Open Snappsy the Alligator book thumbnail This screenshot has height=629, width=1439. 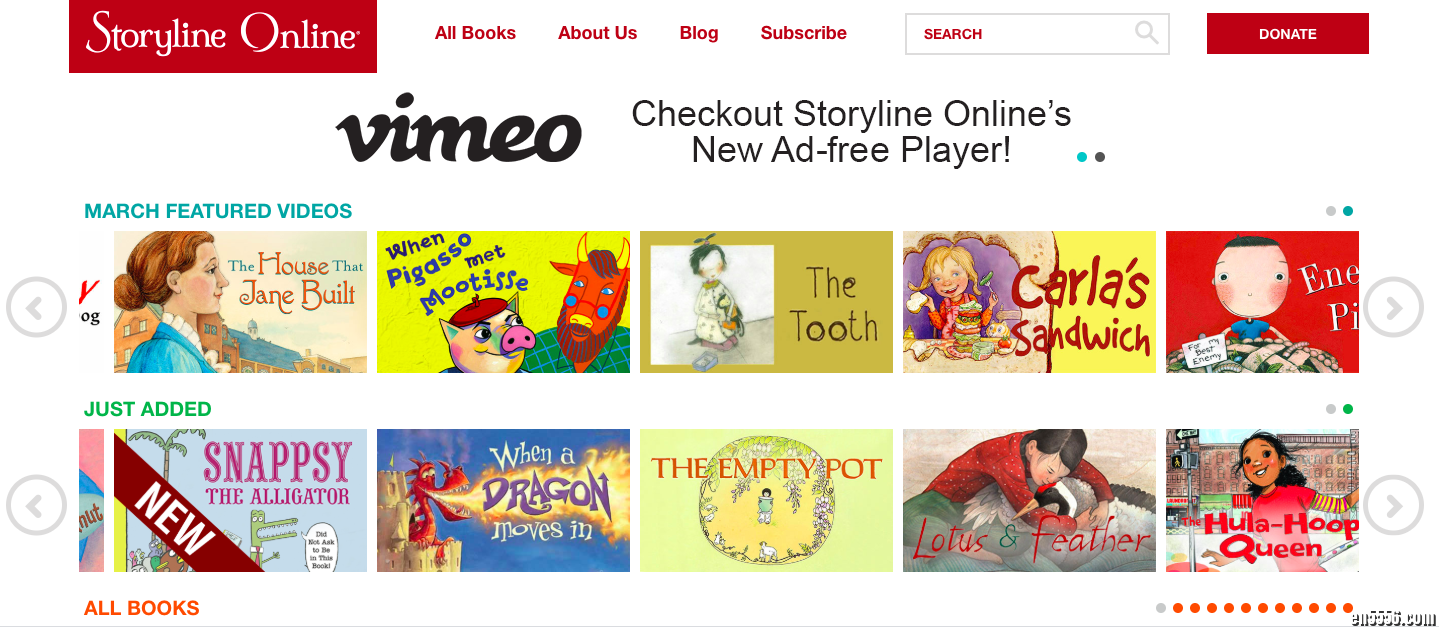[x=240, y=500]
